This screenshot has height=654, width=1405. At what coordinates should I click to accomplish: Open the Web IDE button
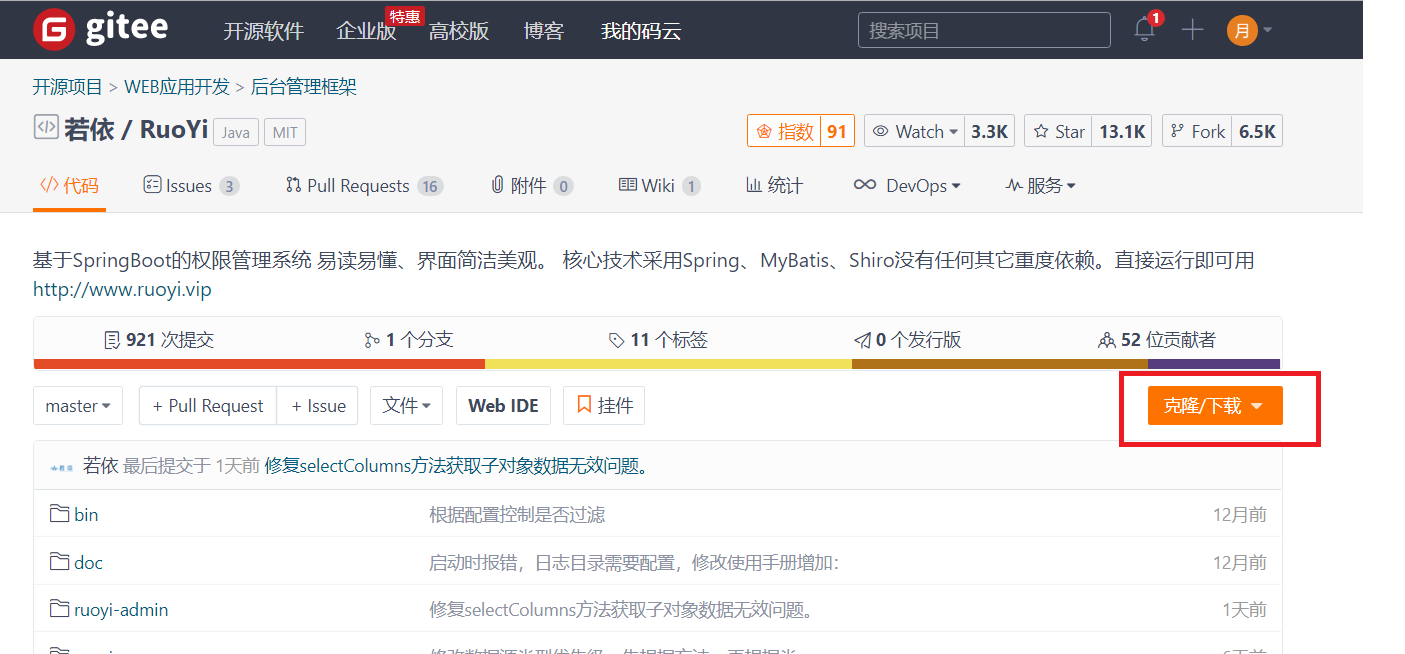[x=503, y=406]
